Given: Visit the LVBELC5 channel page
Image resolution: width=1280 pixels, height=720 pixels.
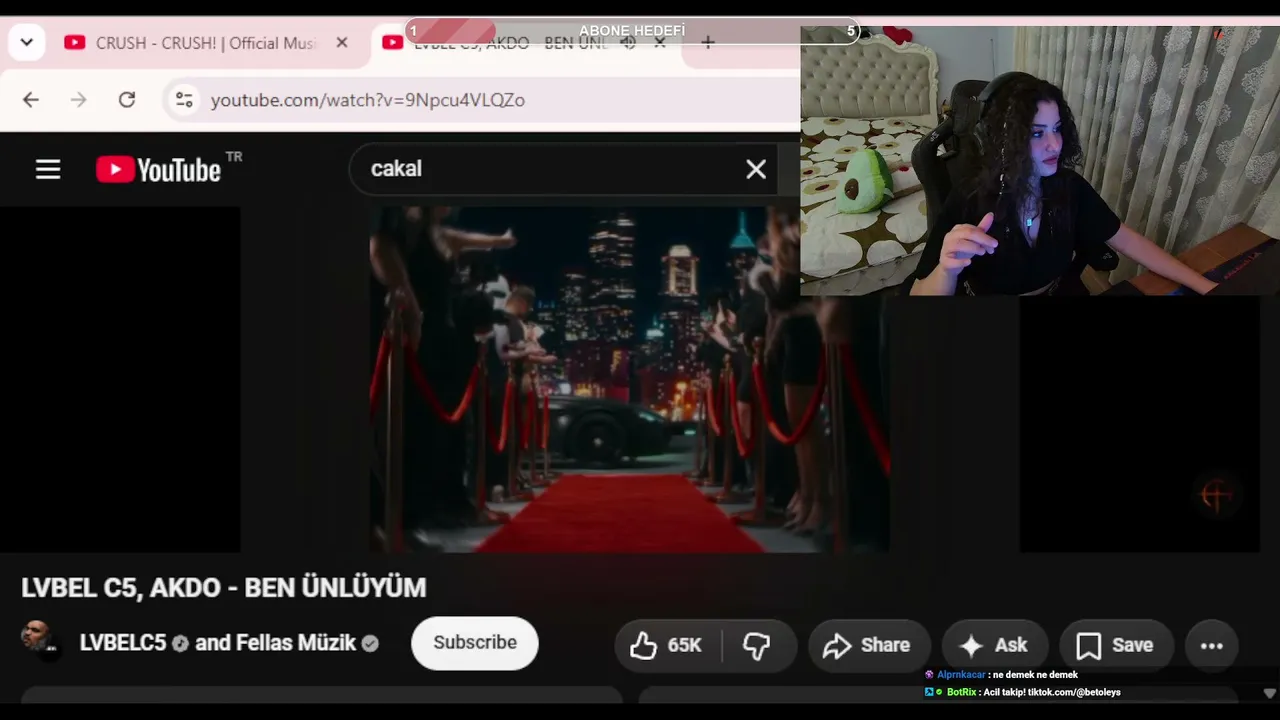Looking at the screenshot, I should coord(123,643).
